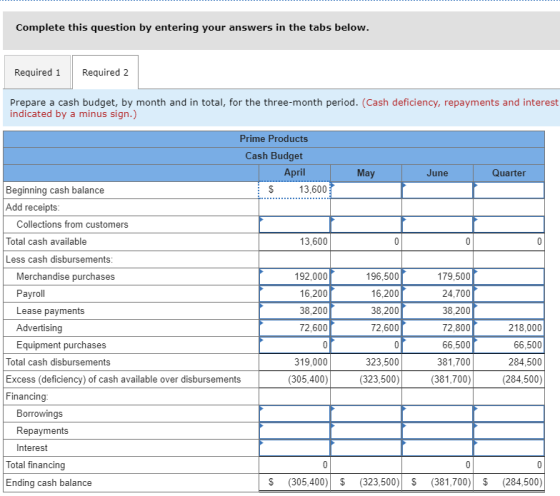The height and width of the screenshot is (496, 560).
Task: Switch to the Required 1 tab
Action: (37, 72)
